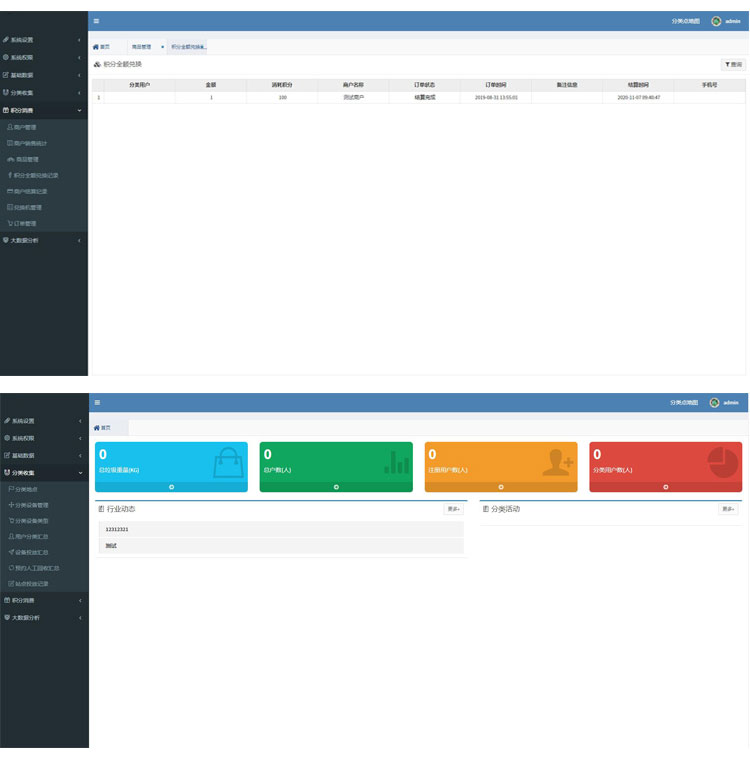Select 分类设备管理 in the sidebar submenu
The width and height of the screenshot is (750, 759).
[x=30, y=505]
